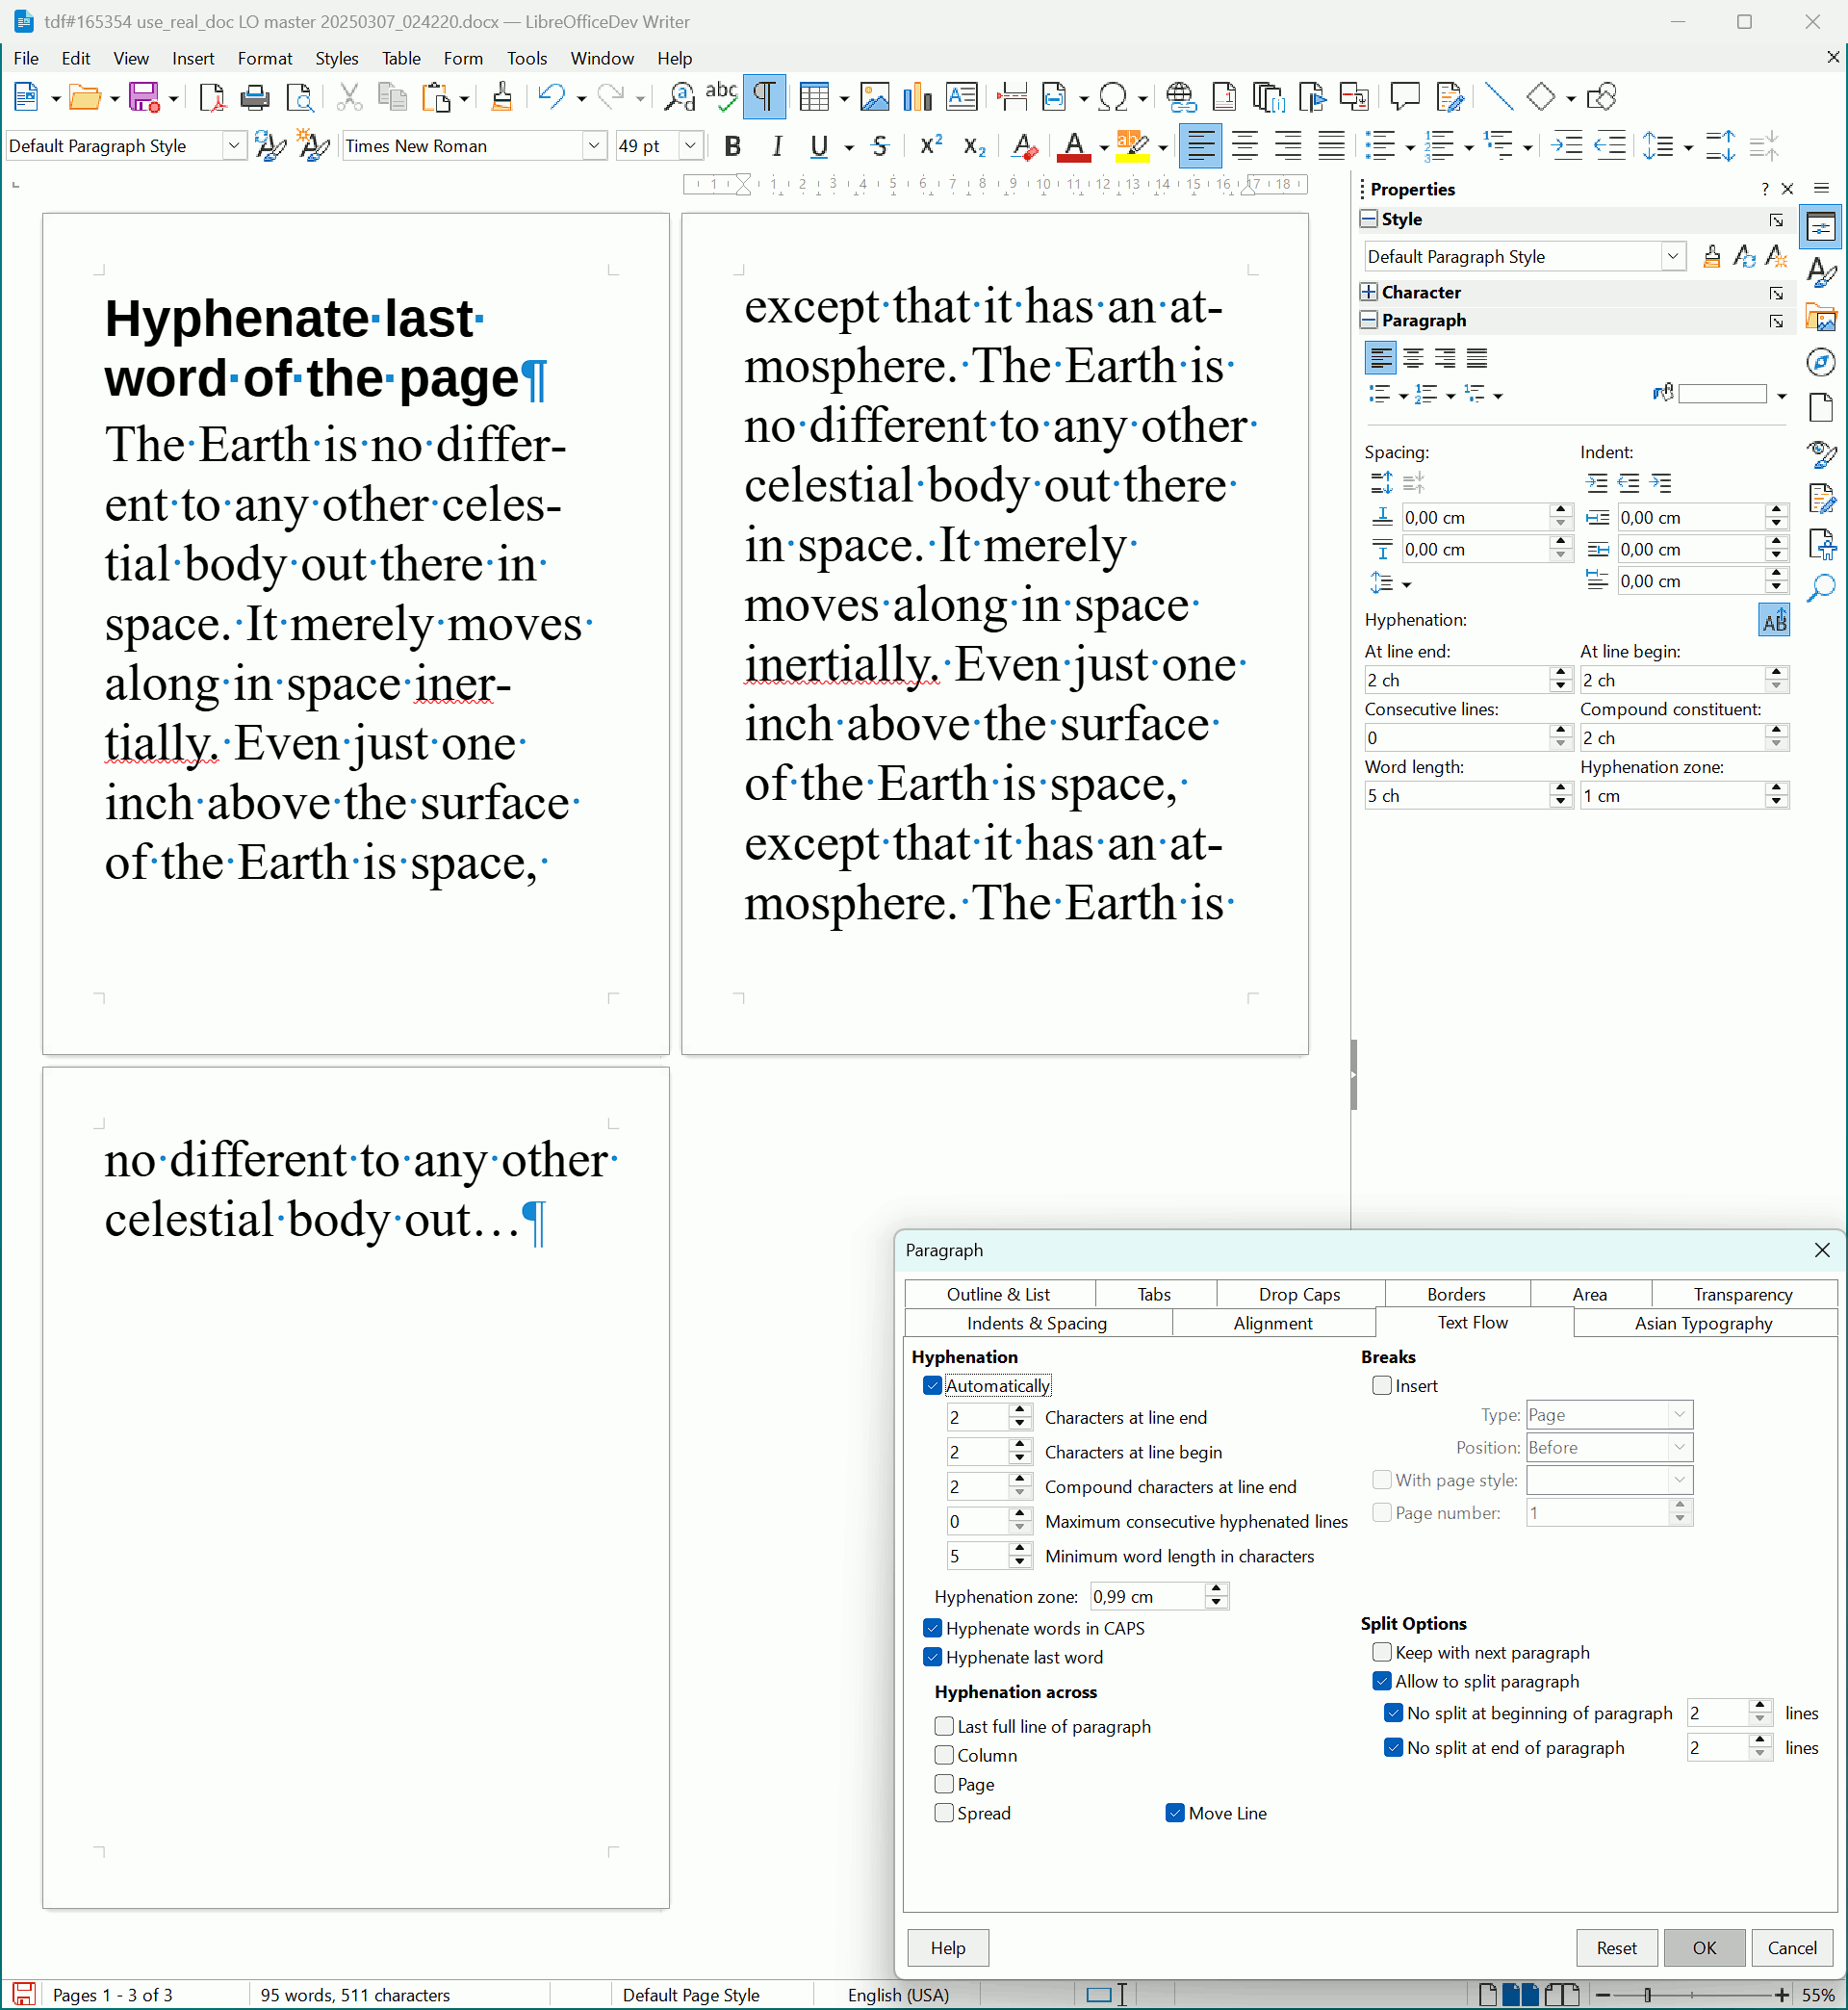Edit the Hyphenation zone value field
Image resolution: width=1848 pixels, height=2010 pixels.
[1145, 1596]
